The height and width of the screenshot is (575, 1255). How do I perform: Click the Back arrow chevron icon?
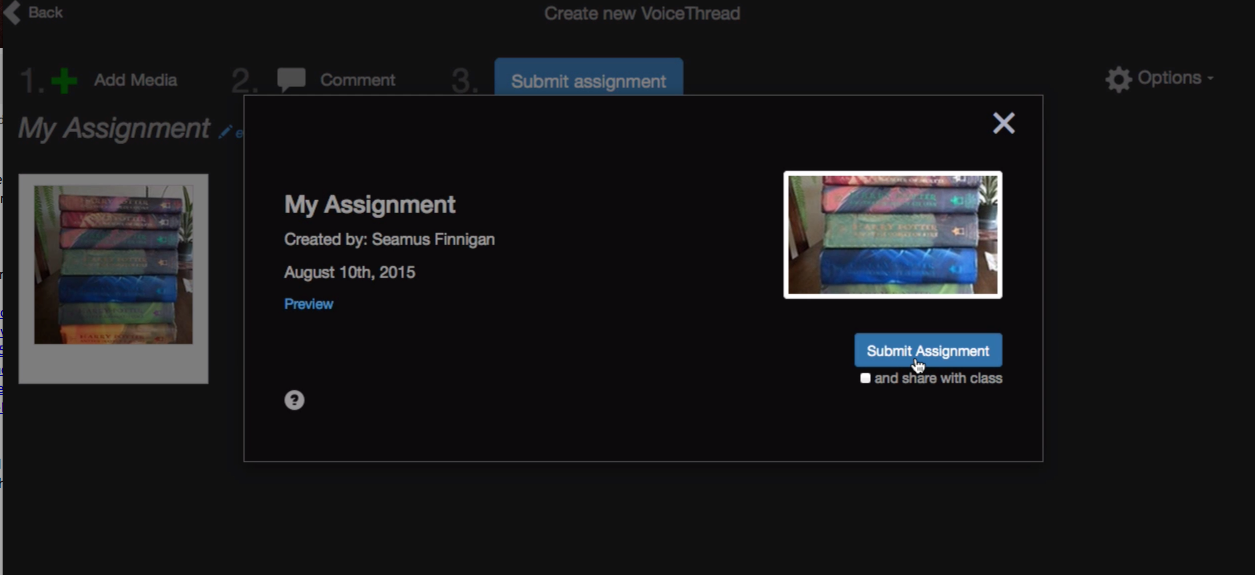coord(12,13)
